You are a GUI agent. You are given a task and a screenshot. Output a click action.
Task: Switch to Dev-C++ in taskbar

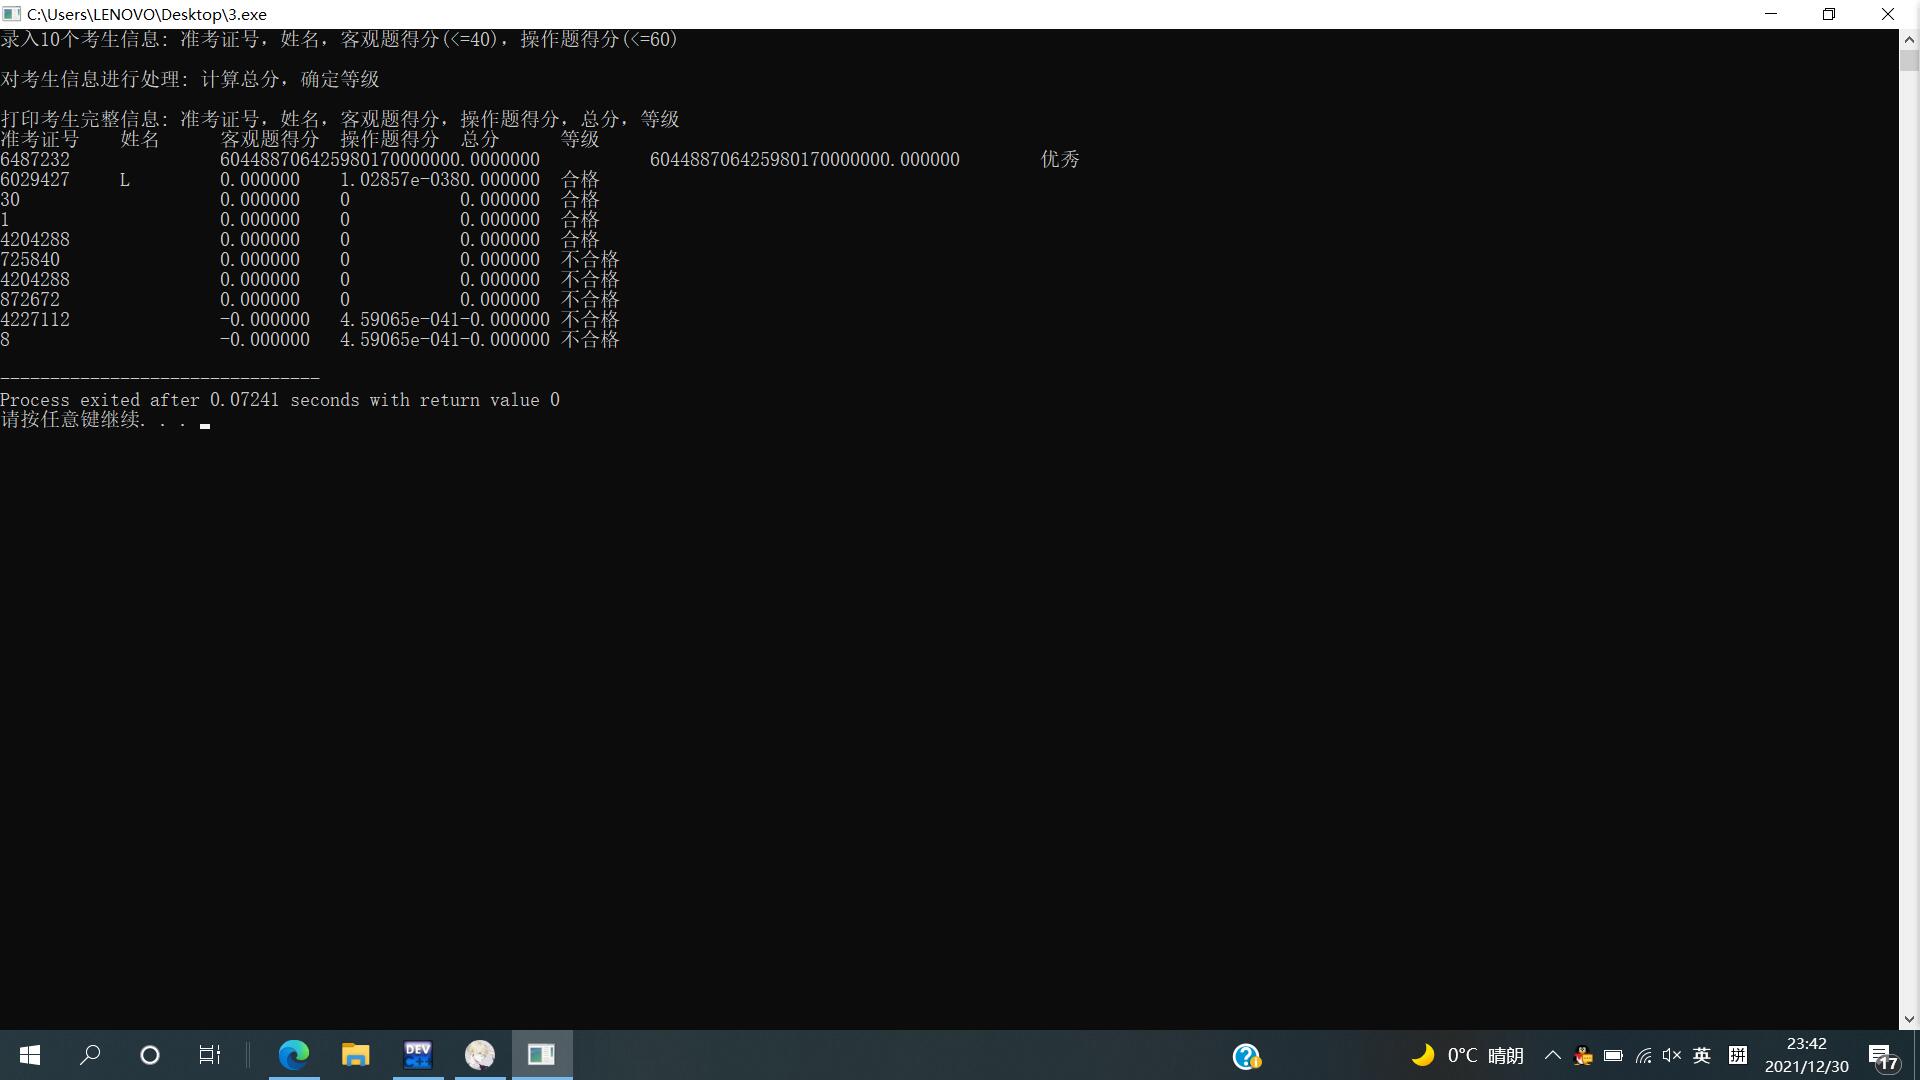(418, 1055)
